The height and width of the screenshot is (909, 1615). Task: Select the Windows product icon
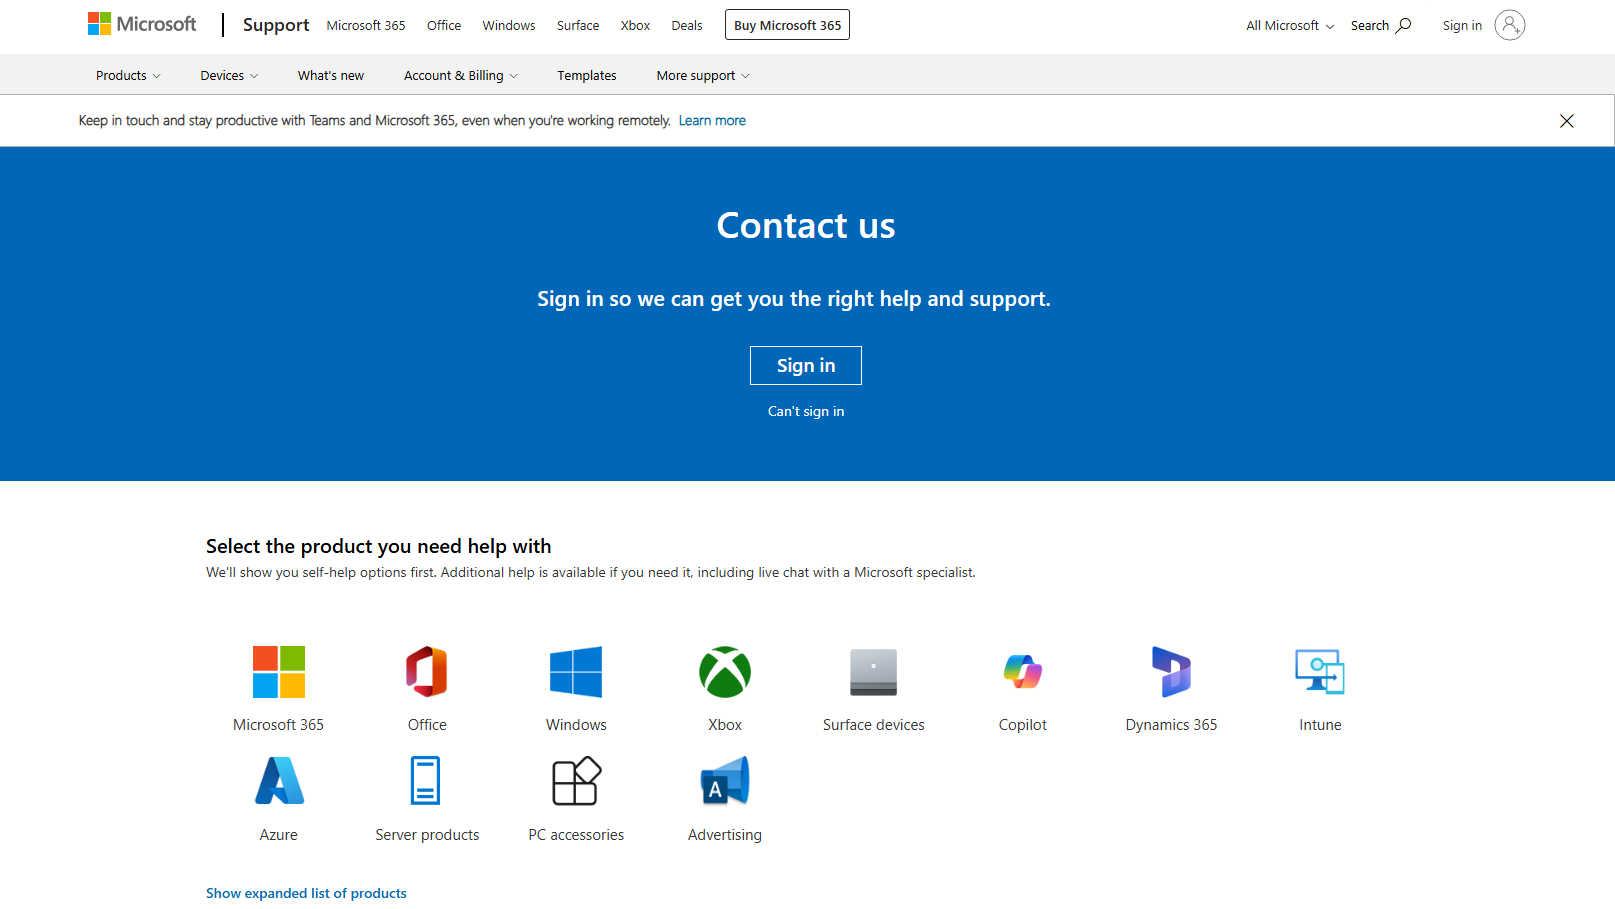(576, 672)
